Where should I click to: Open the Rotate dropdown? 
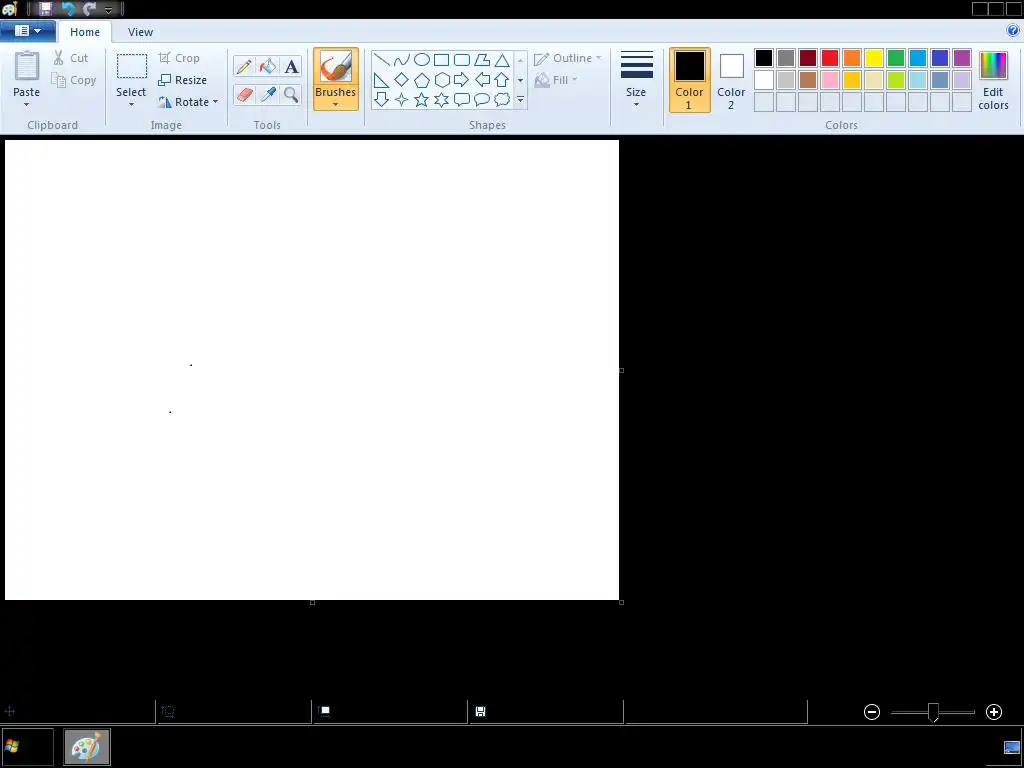[x=188, y=102]
